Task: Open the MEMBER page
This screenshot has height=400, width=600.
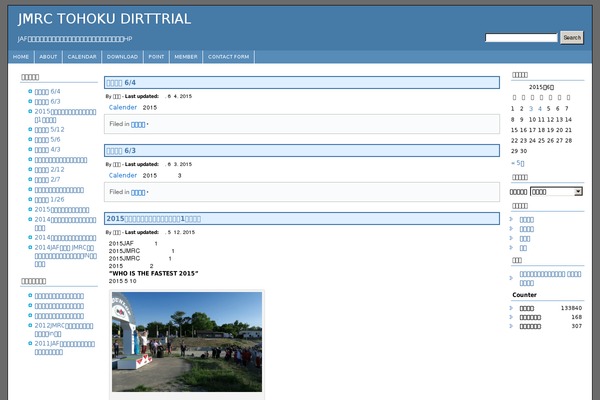Action: 186,57
